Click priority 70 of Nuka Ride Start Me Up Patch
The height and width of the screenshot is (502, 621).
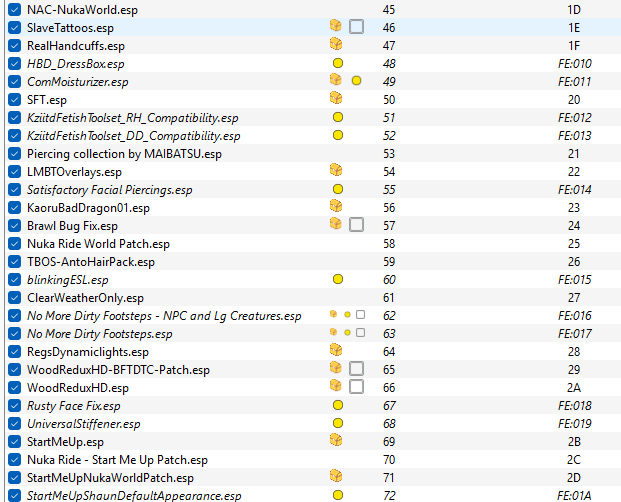(x=389, y=460)
